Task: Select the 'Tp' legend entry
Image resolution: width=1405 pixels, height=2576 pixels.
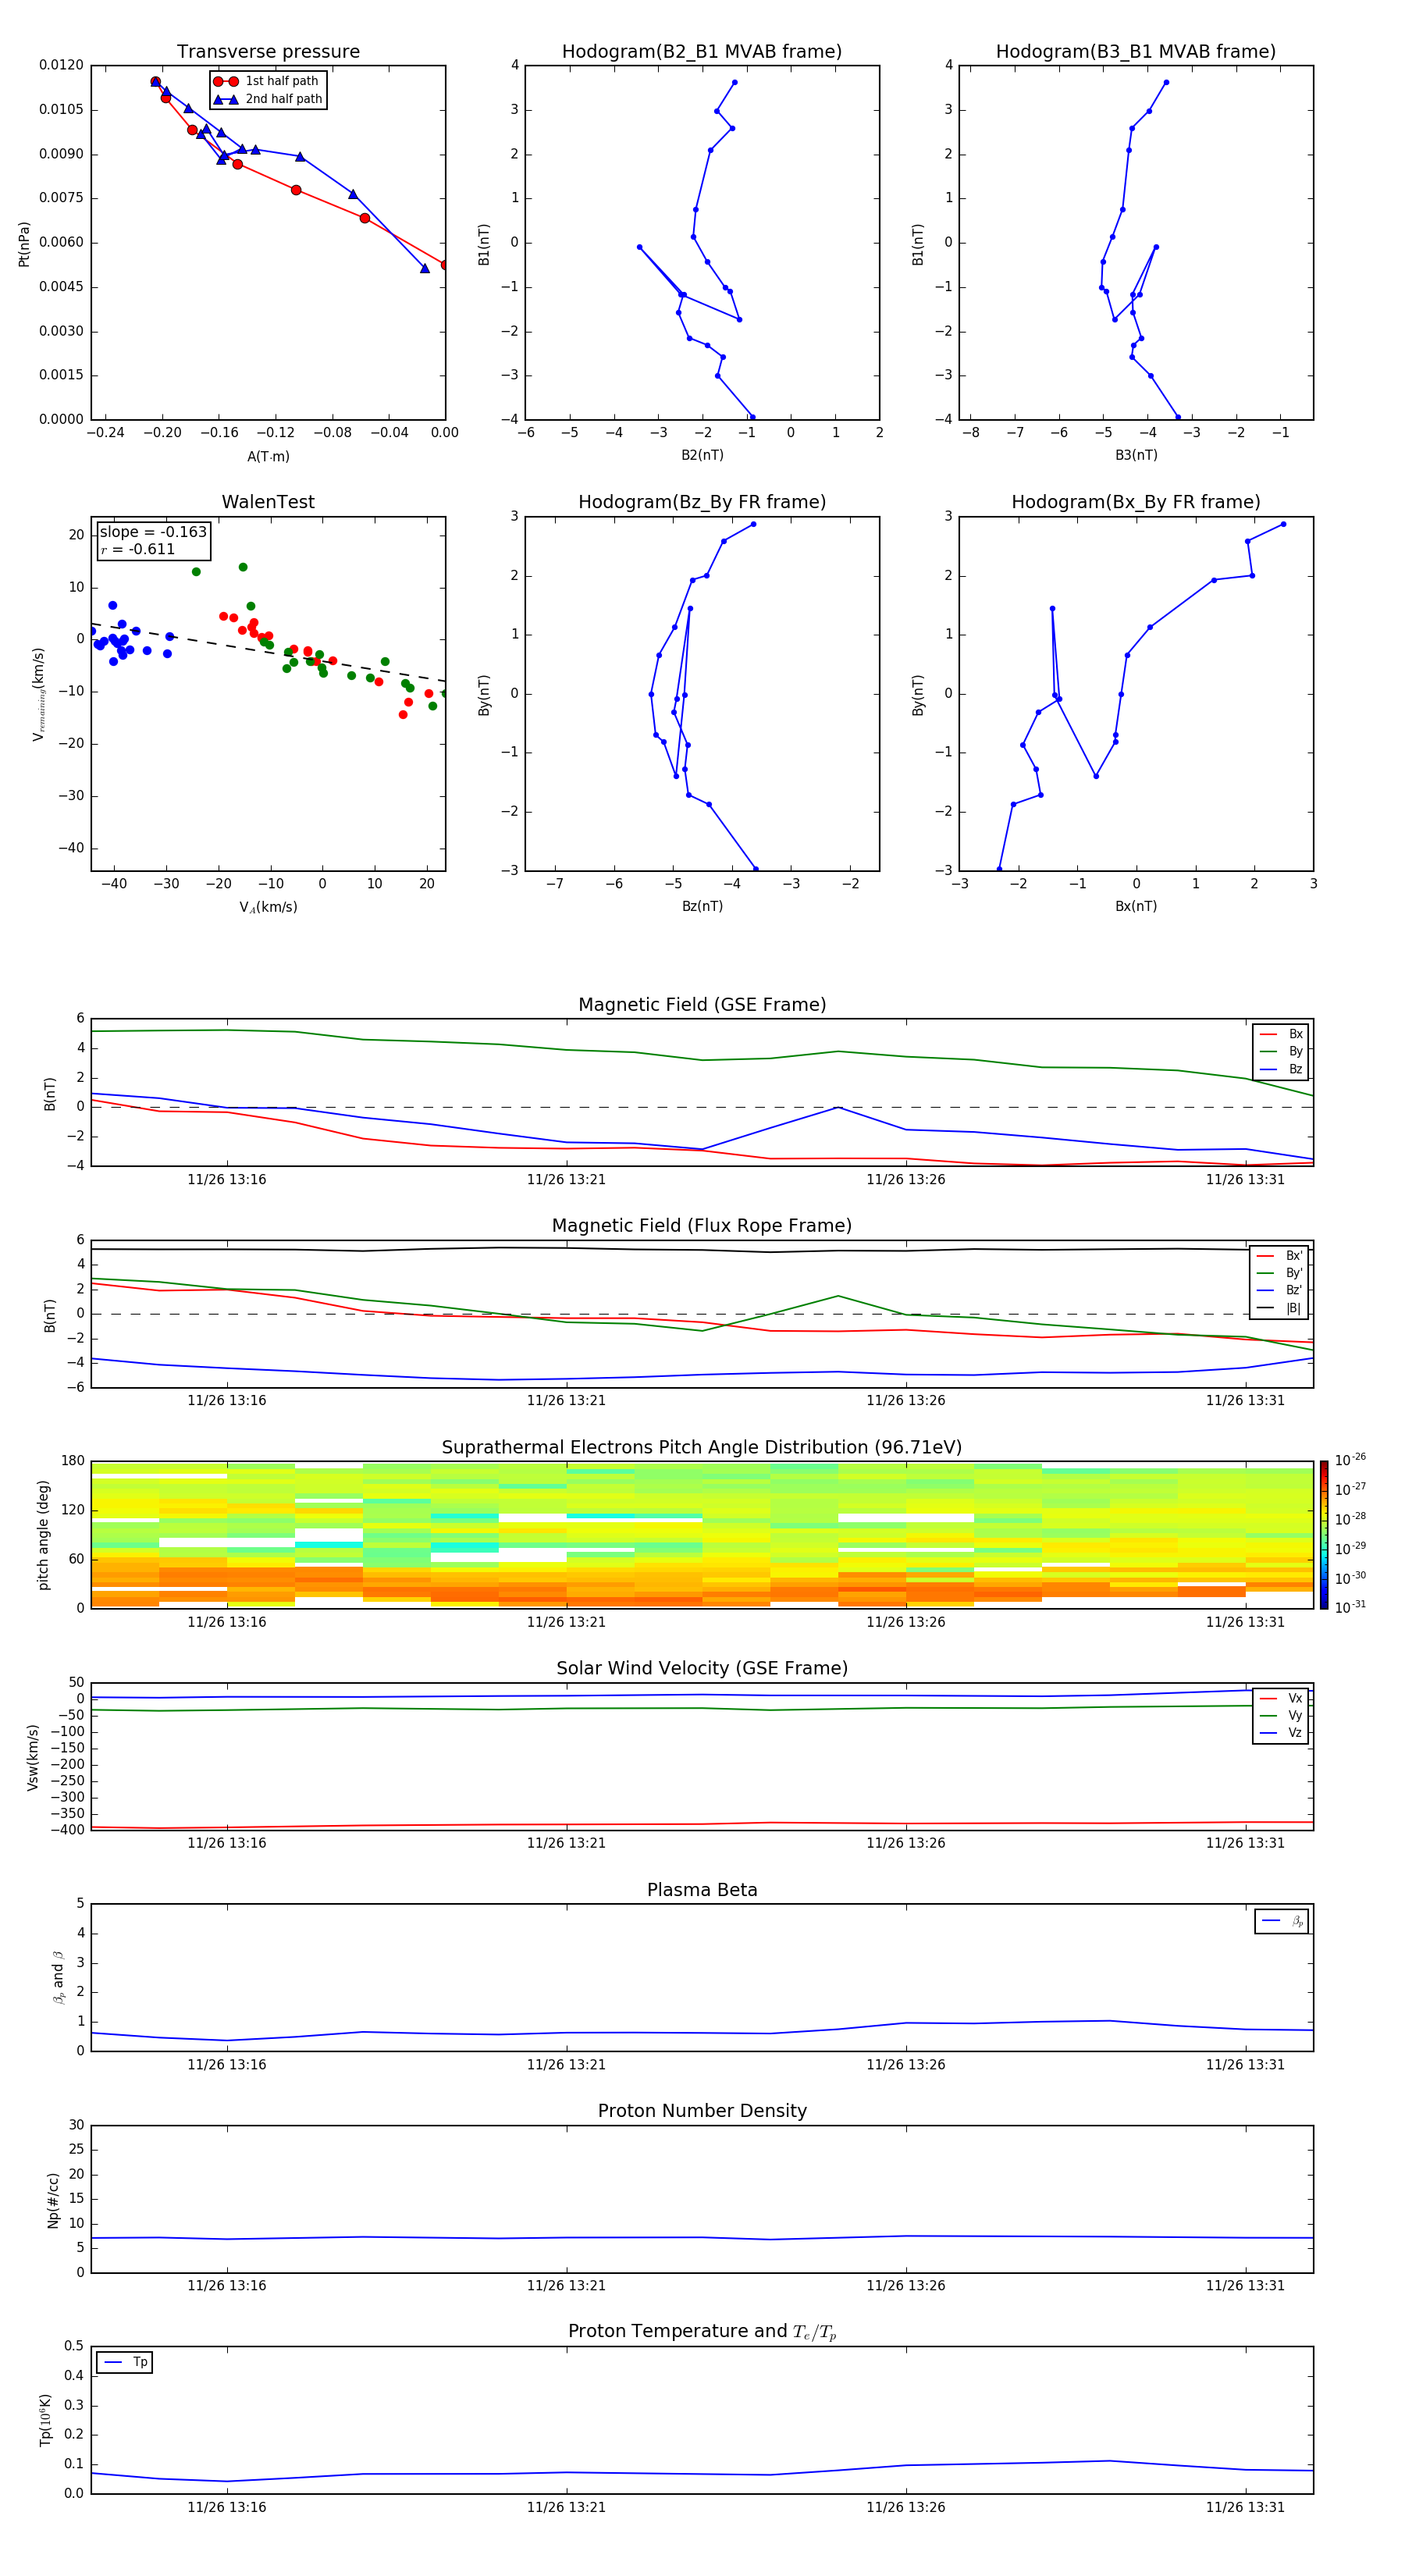Action: click(x=125, y=2362)
